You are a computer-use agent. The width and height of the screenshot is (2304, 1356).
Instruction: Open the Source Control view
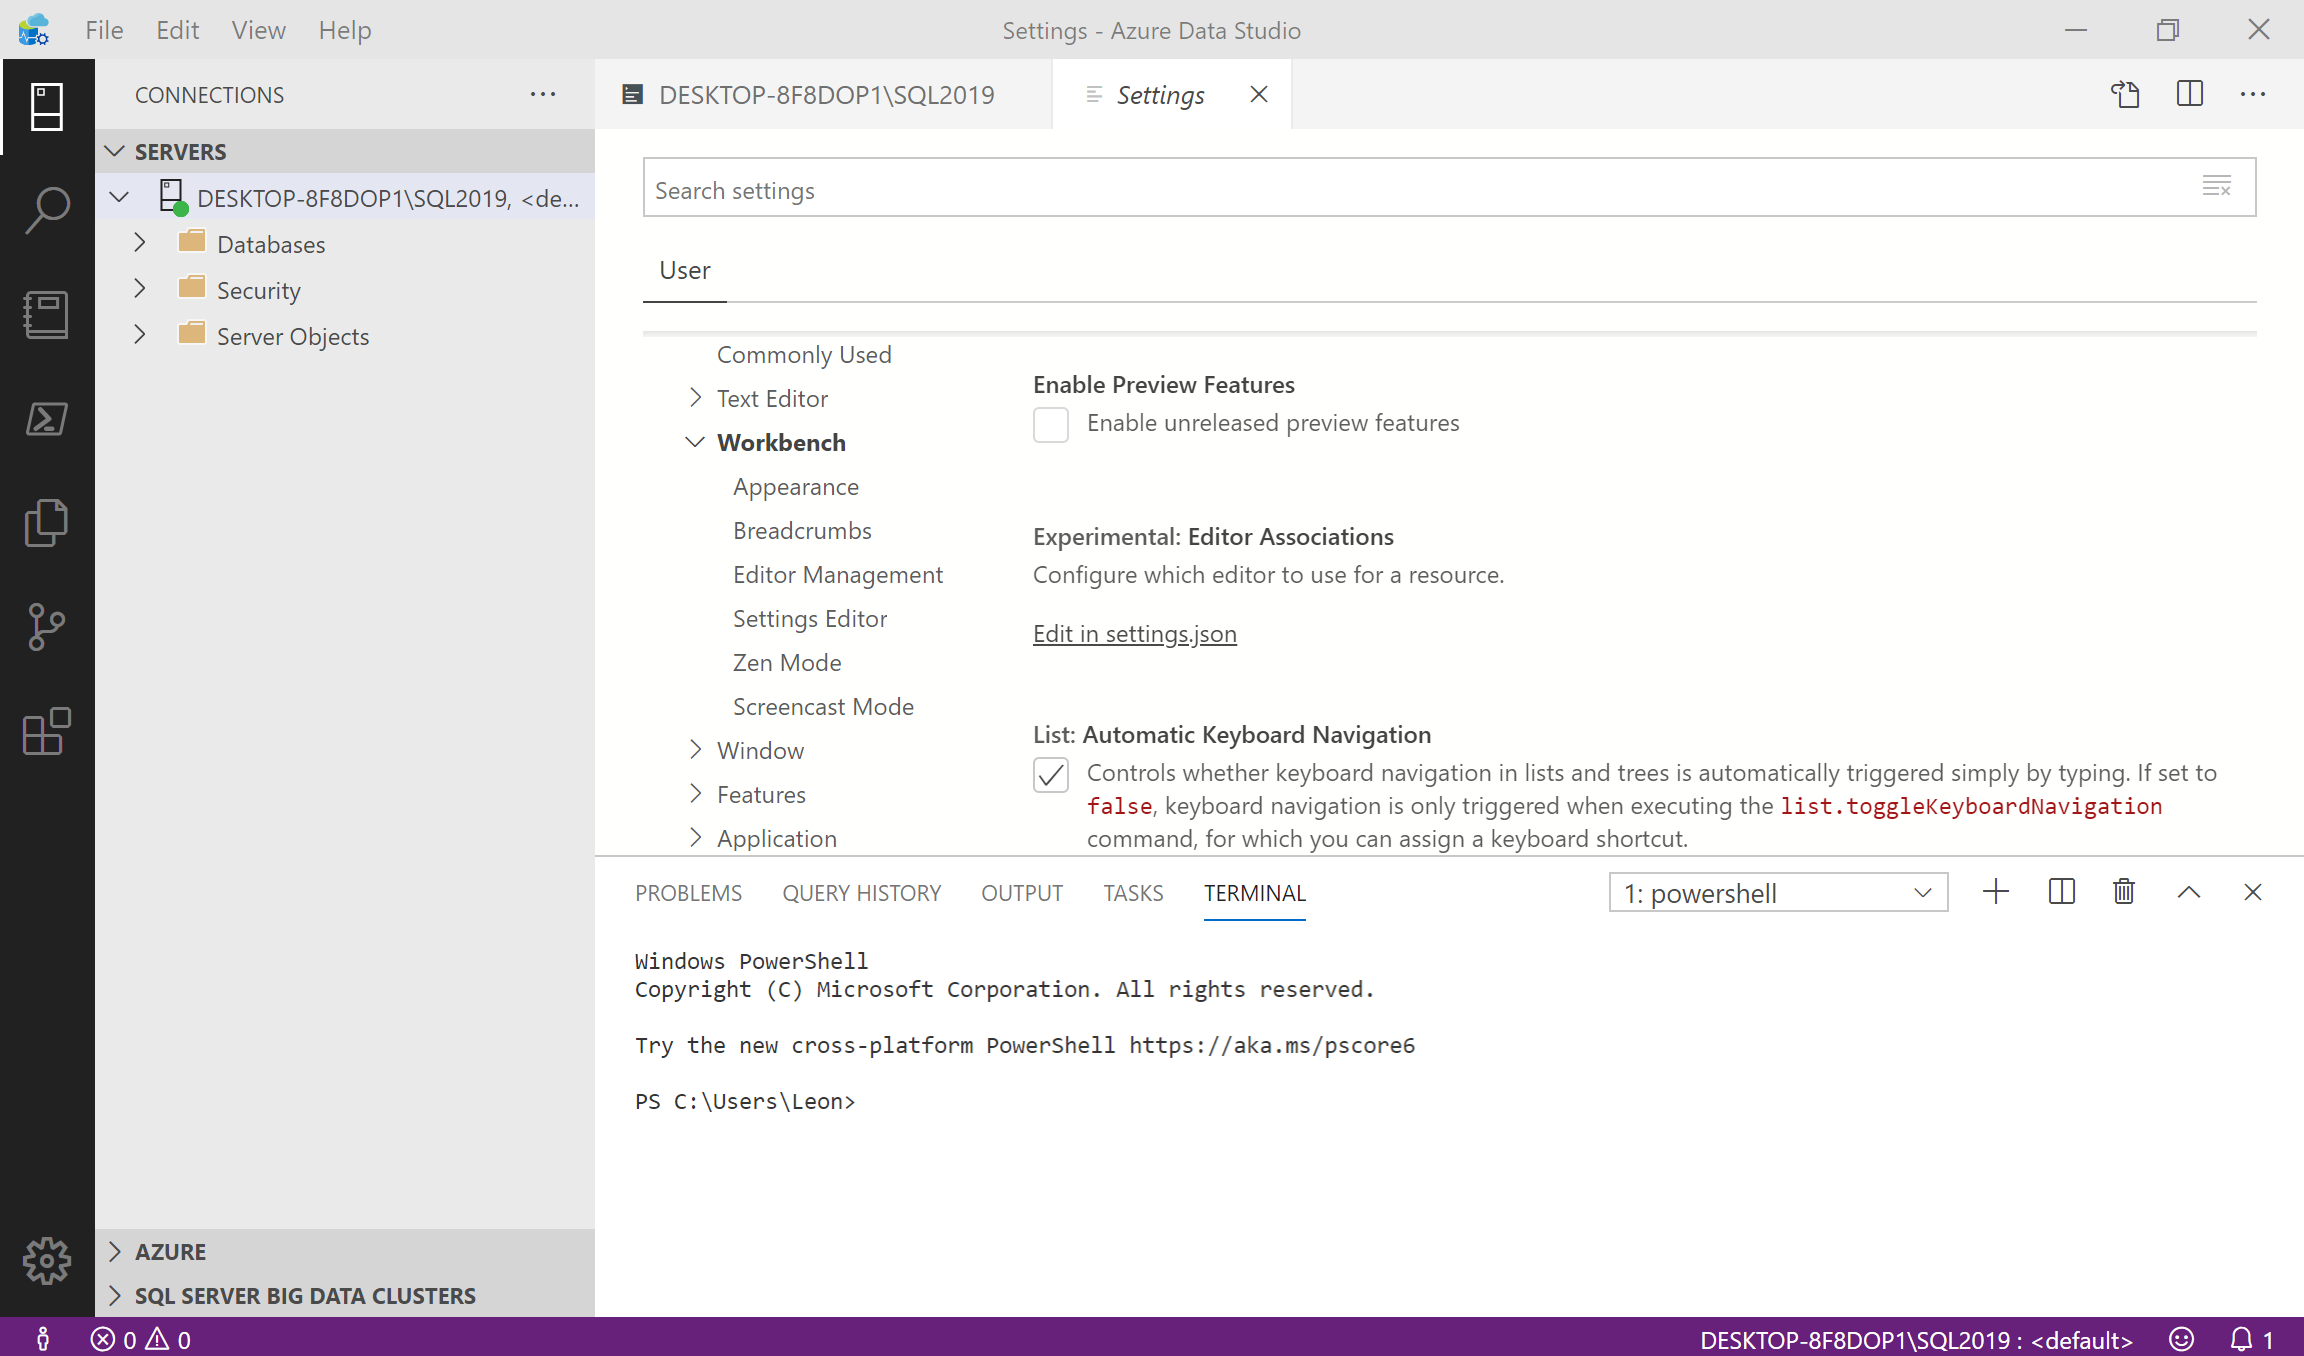(47, 627)
